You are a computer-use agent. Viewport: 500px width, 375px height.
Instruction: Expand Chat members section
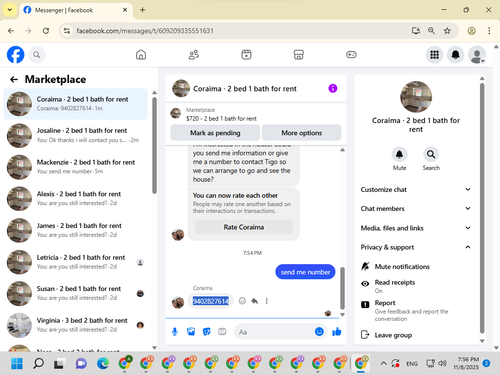point(416,209)
